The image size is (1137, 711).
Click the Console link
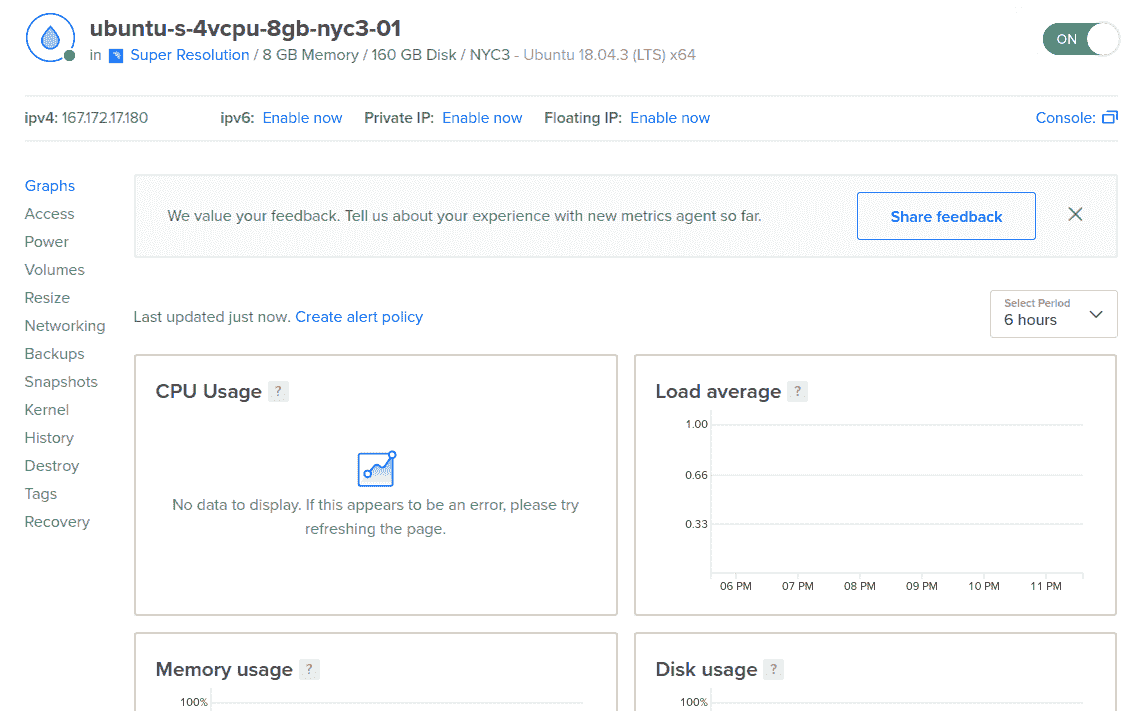pos(1064,118)
